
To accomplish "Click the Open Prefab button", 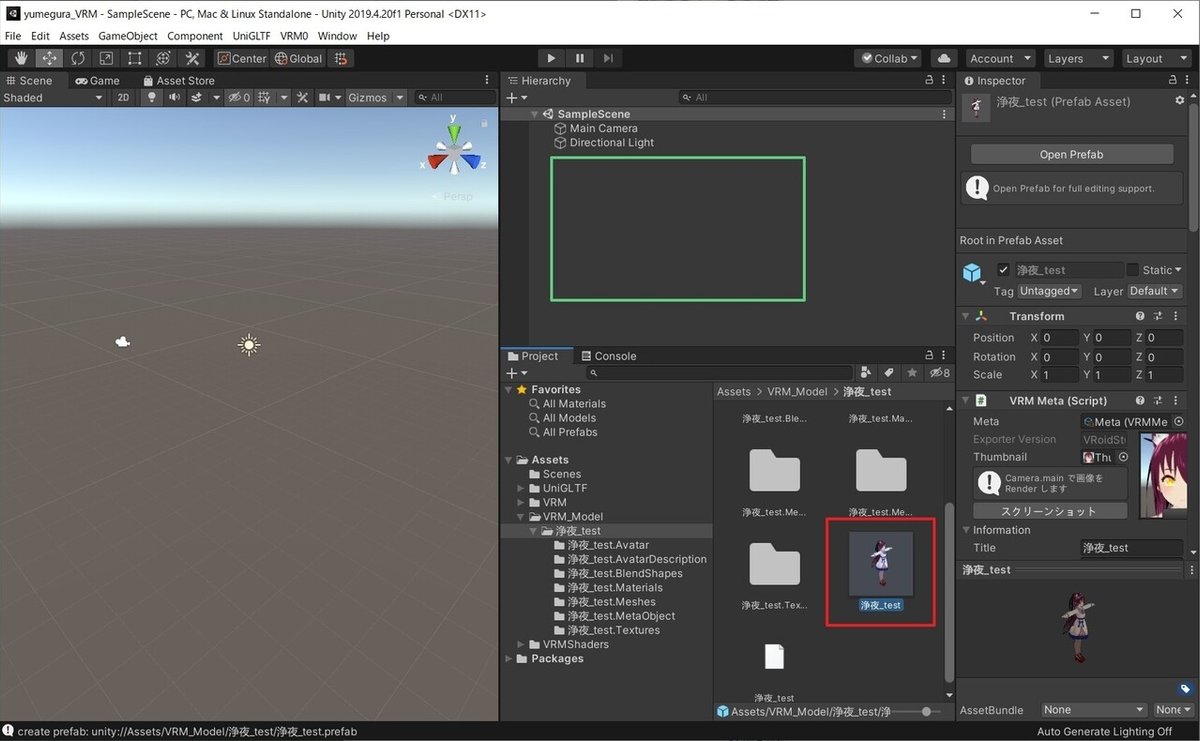I will pyautogui.click(x=1072, y=155).
